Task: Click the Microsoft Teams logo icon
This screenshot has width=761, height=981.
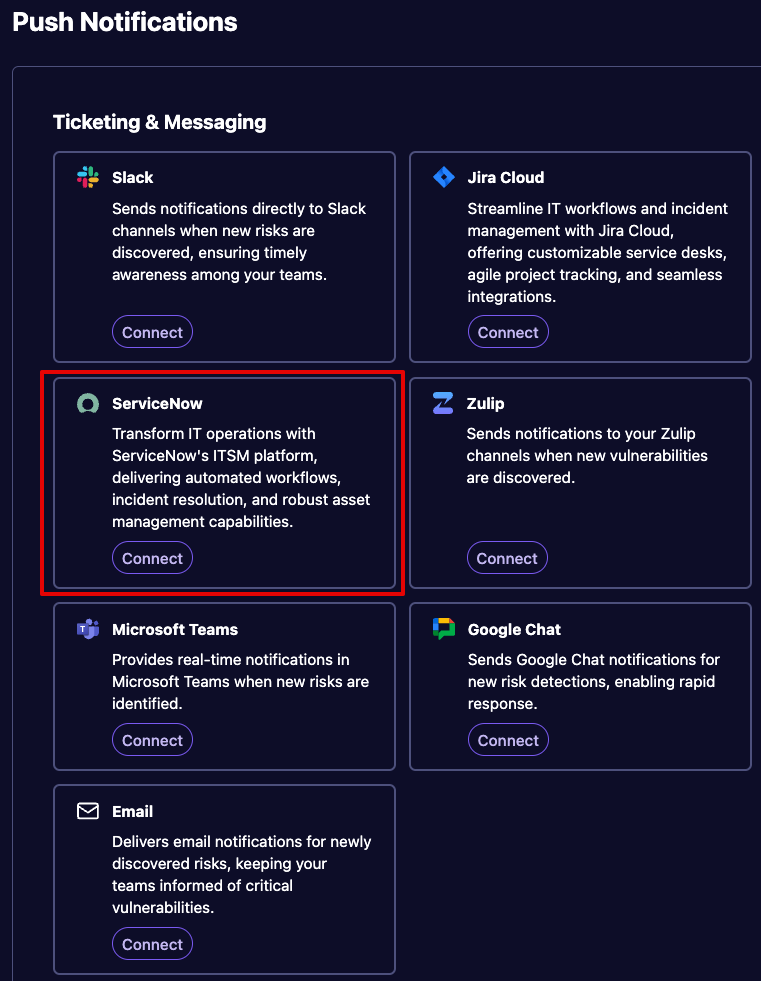Action: (88, 629)
